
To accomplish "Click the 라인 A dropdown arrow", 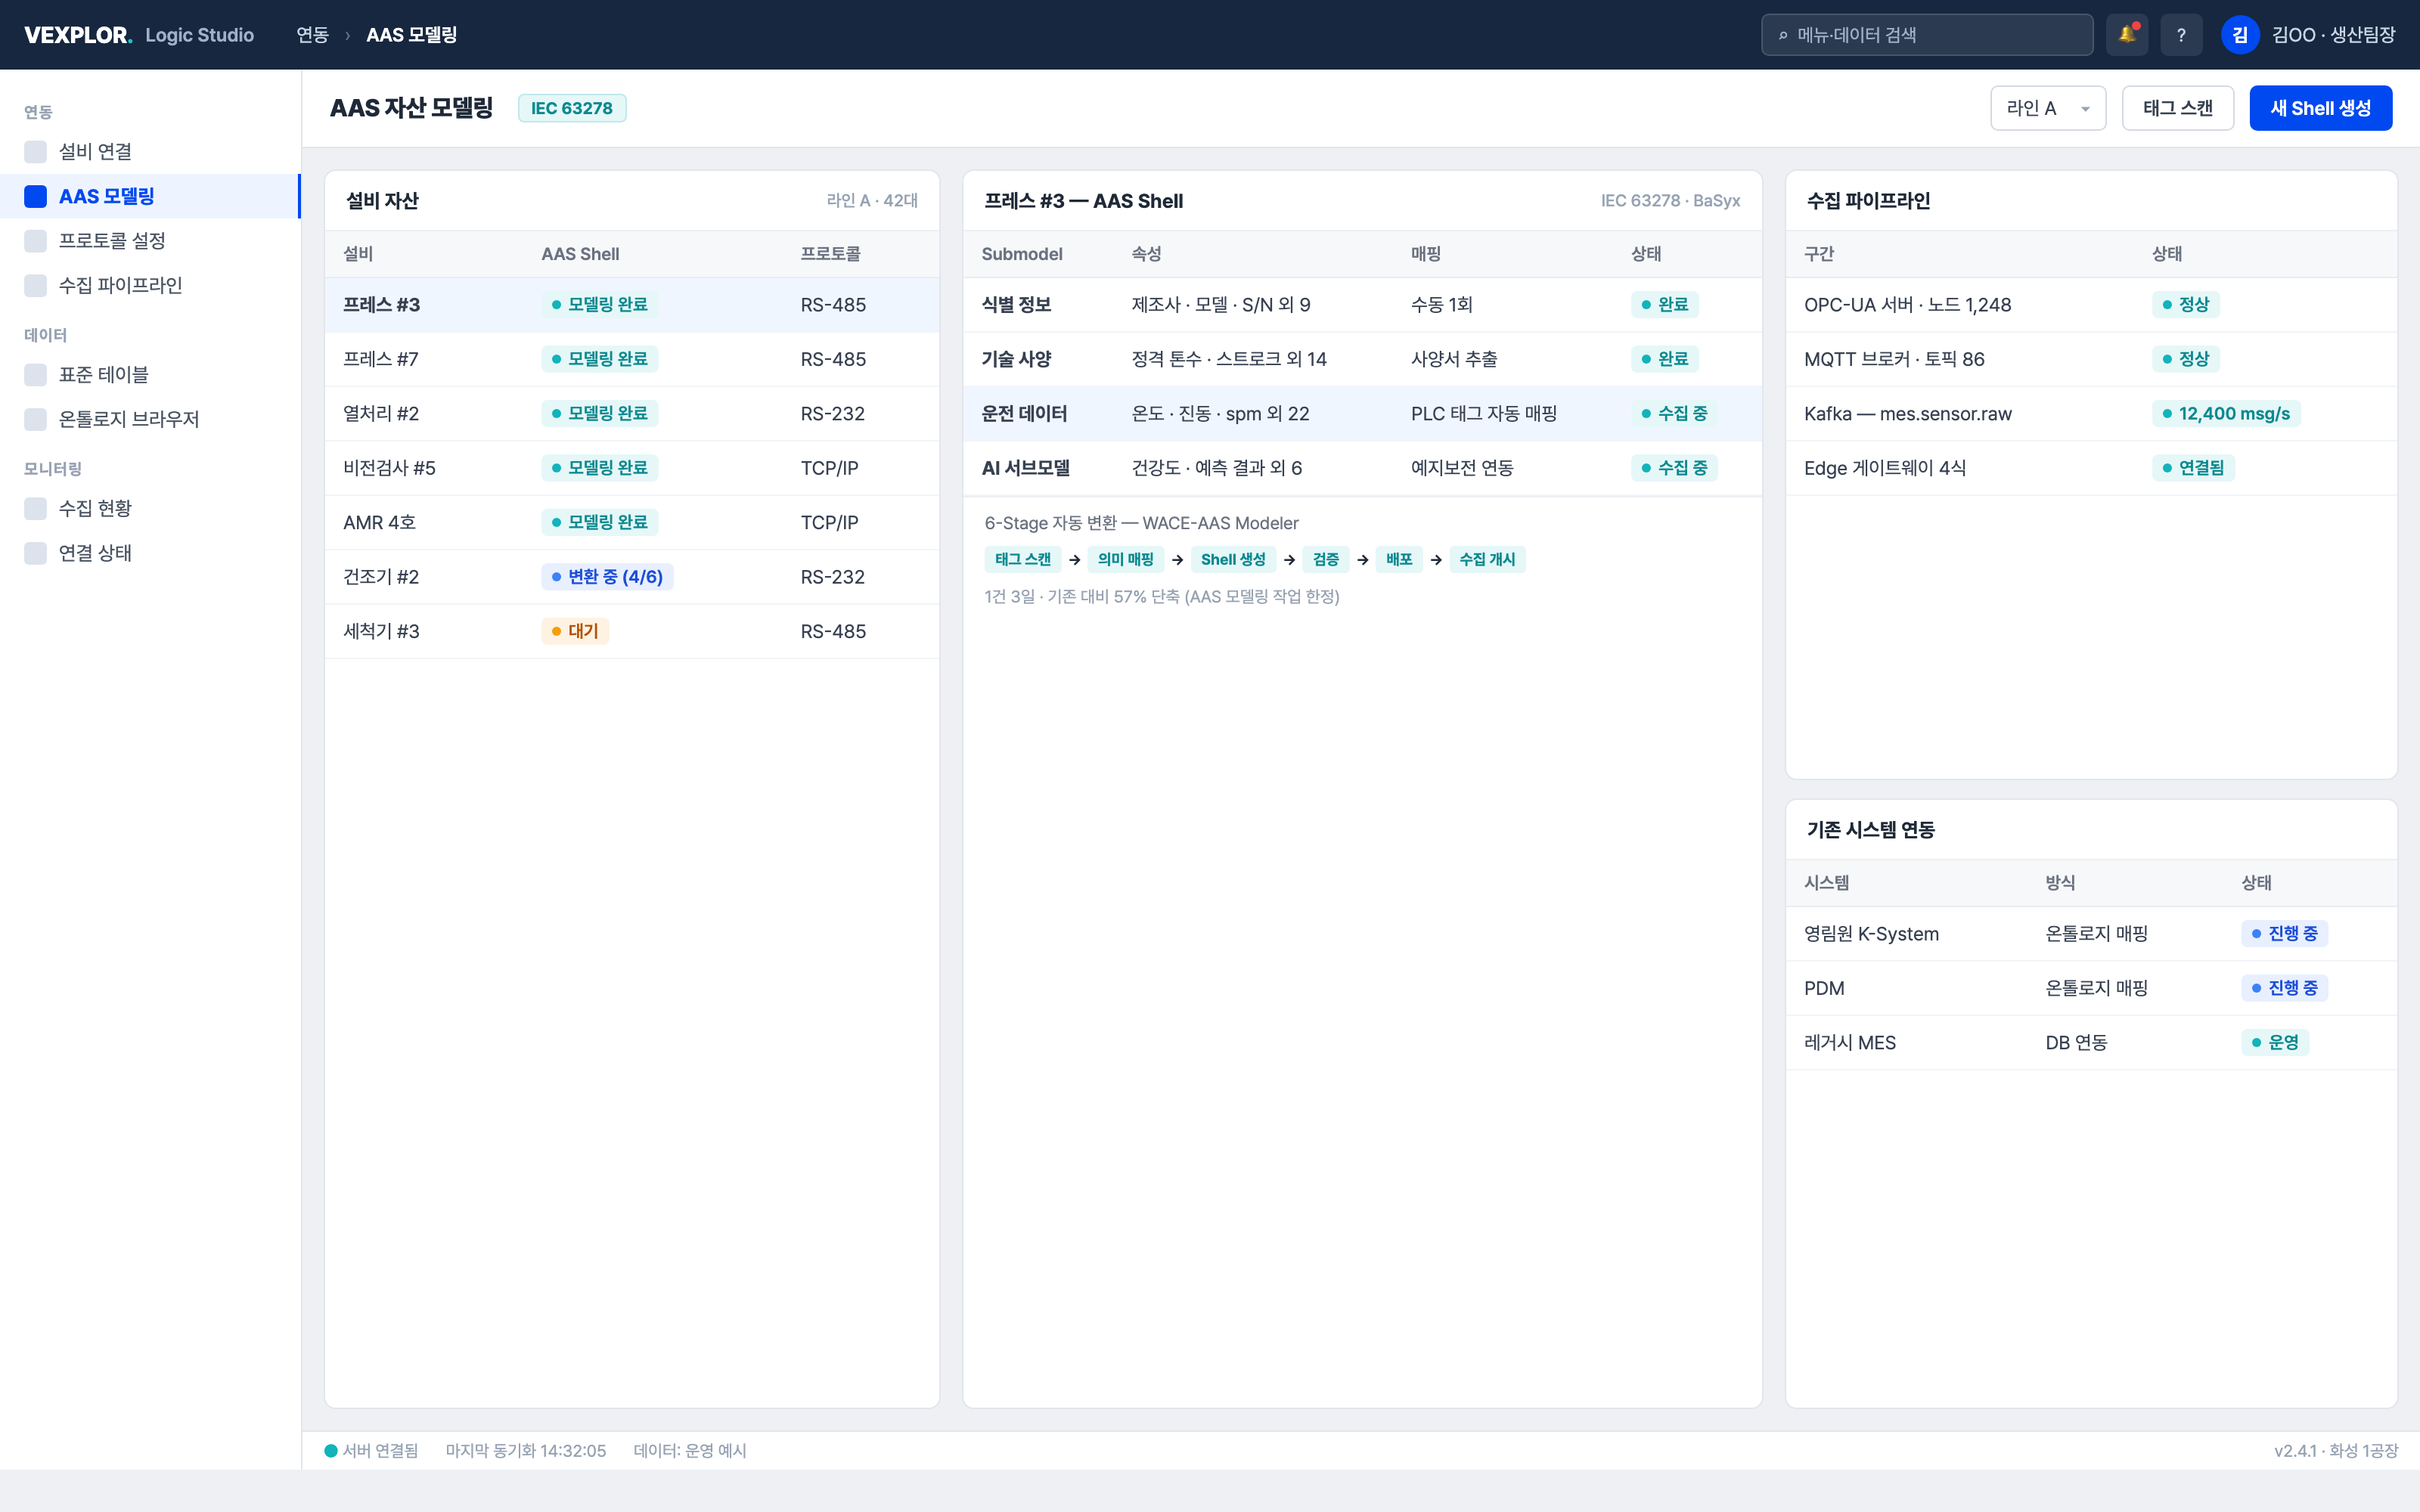I will coord(2085,109).
